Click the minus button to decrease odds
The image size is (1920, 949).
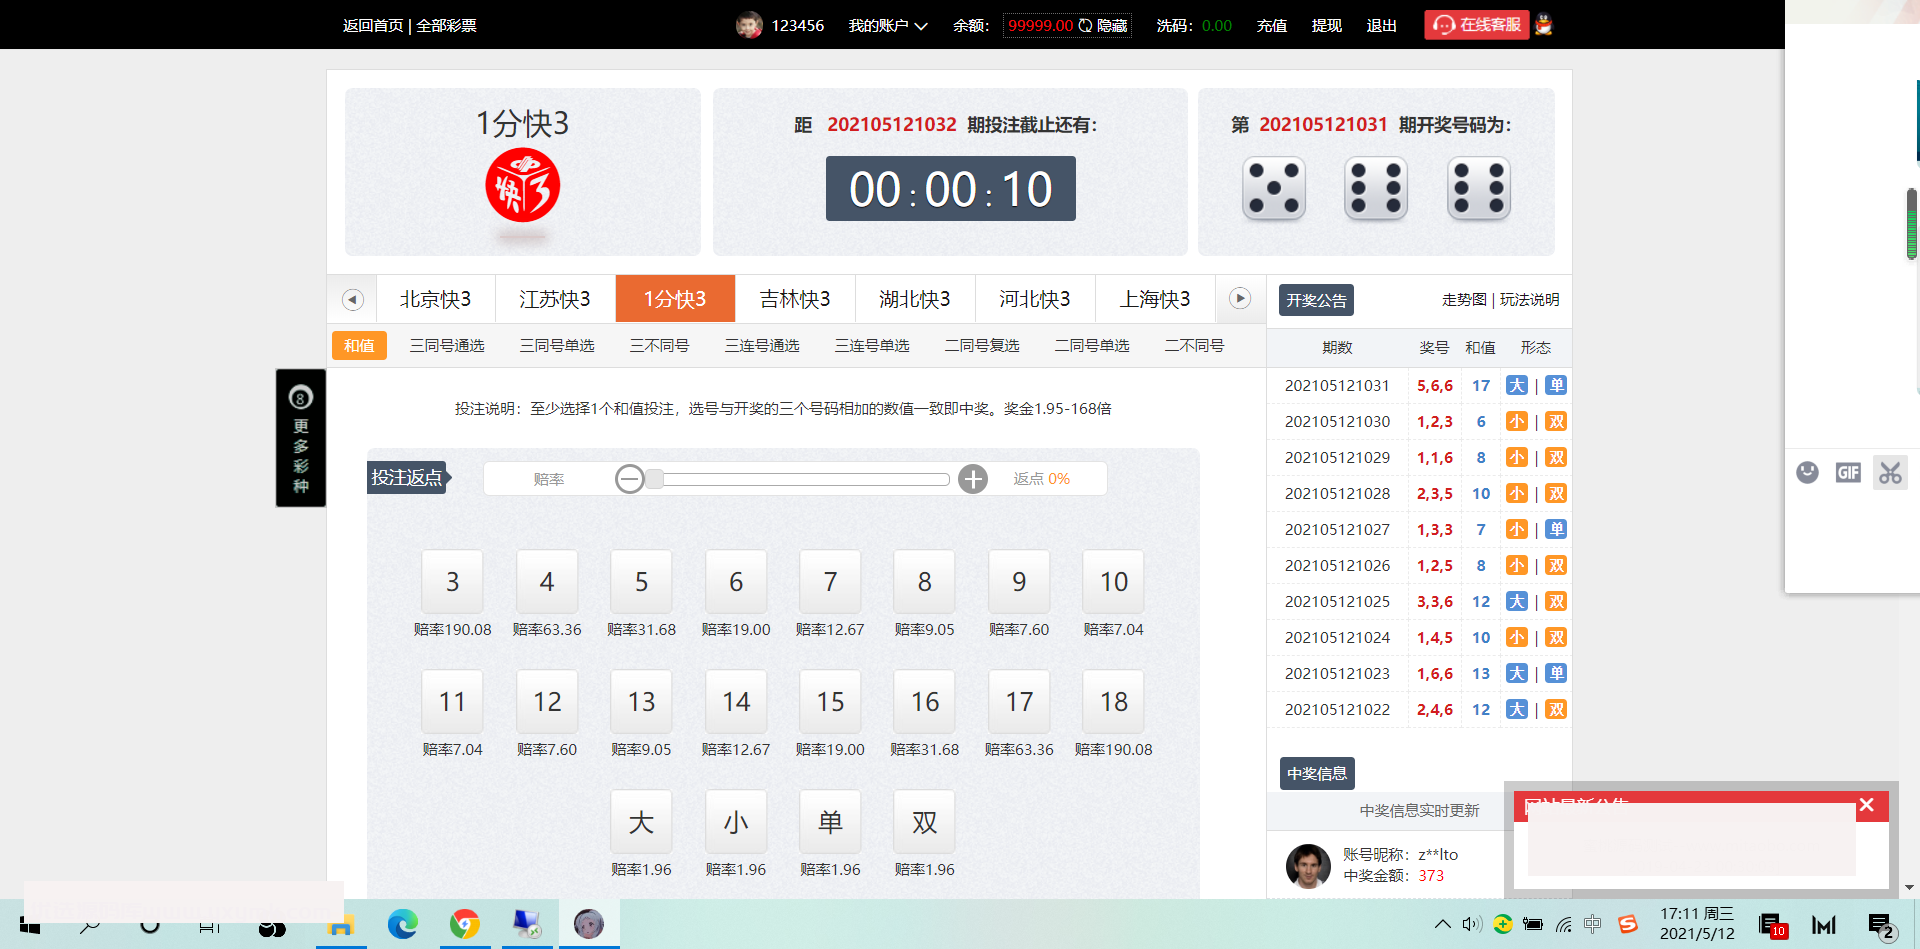[630, 479]
